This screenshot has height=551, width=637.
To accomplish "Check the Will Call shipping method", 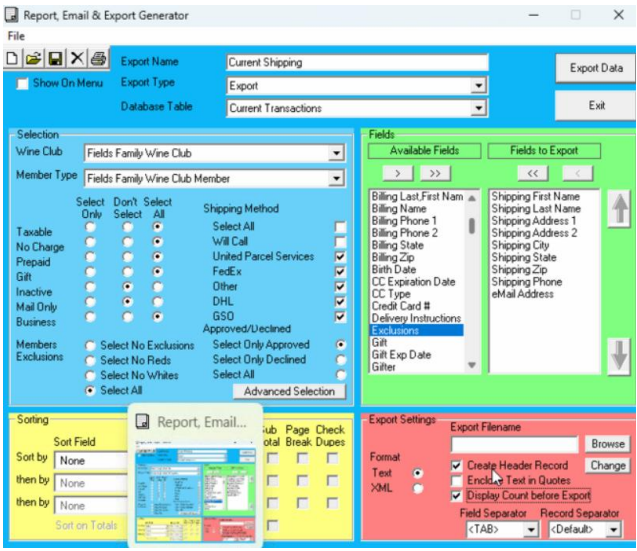I will (x=340, y=242).
